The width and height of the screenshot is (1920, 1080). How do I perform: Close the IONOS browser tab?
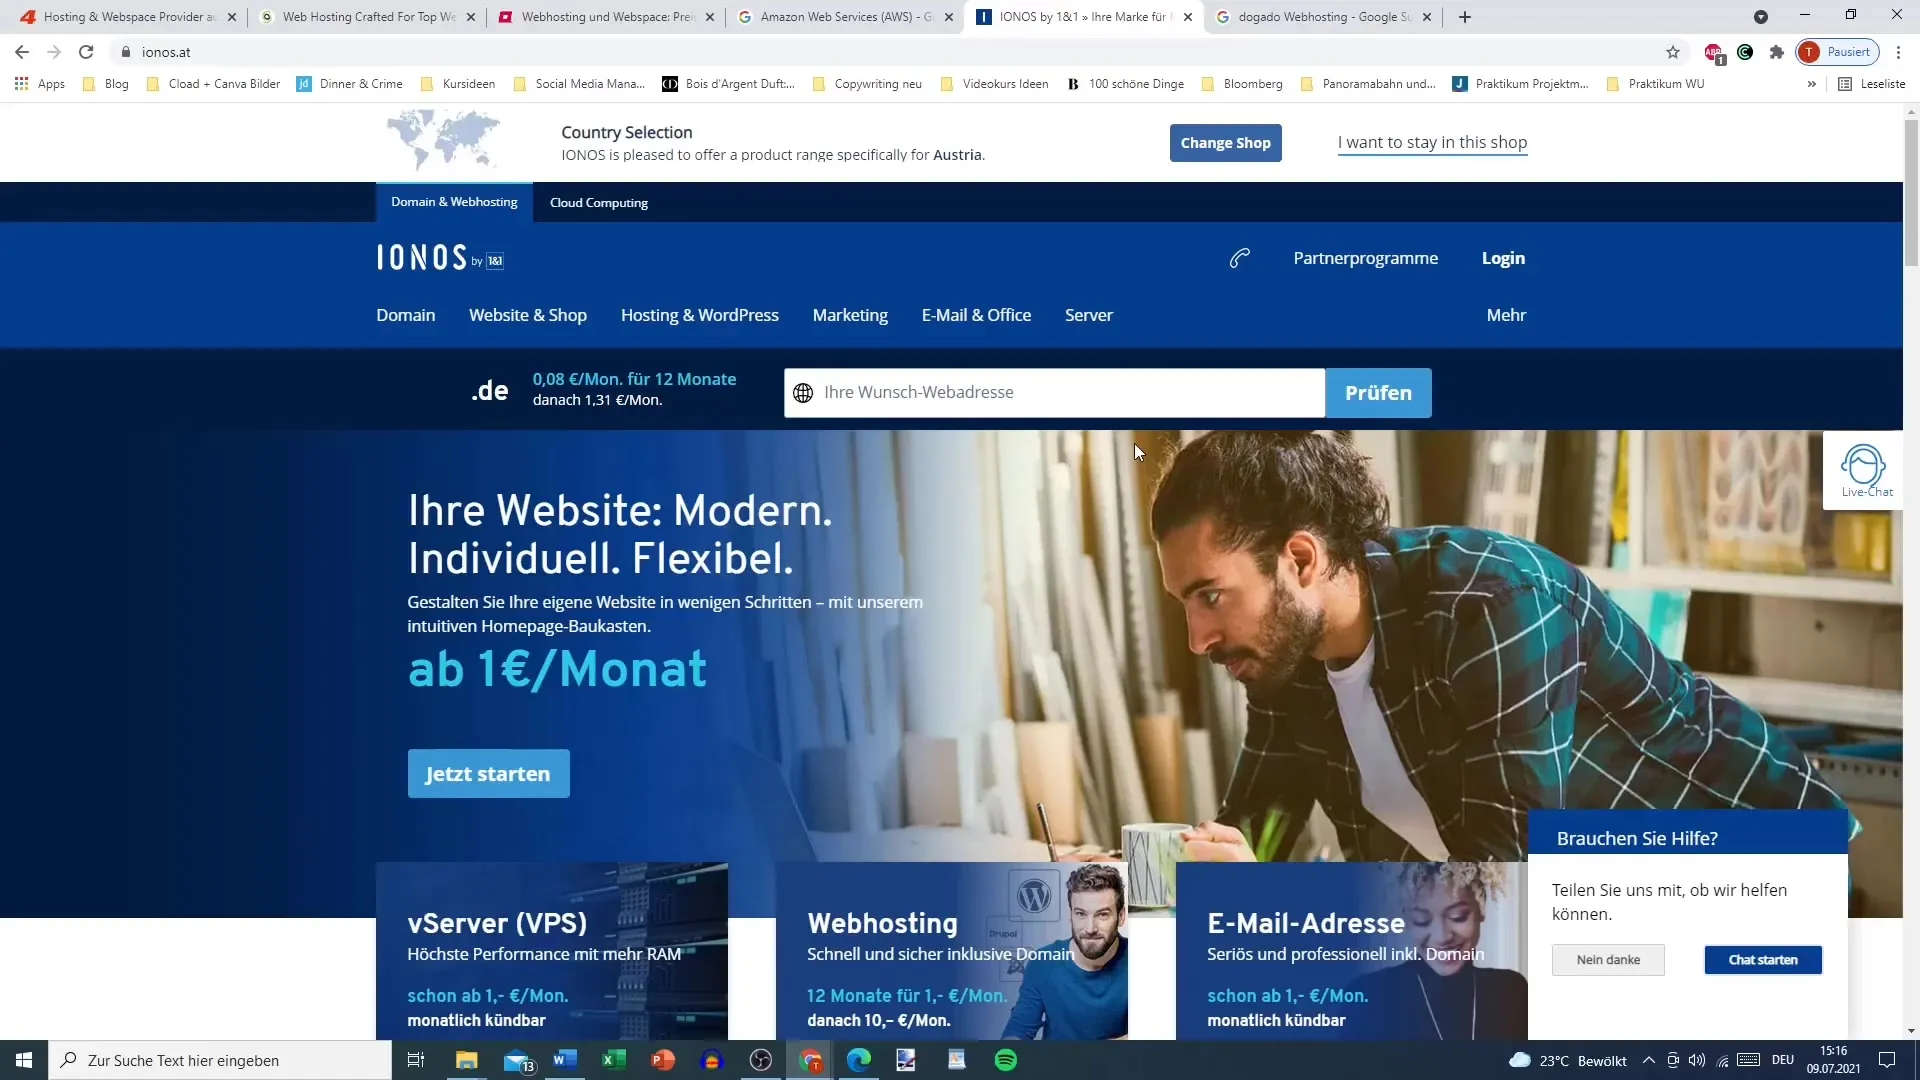[1188, 17]
